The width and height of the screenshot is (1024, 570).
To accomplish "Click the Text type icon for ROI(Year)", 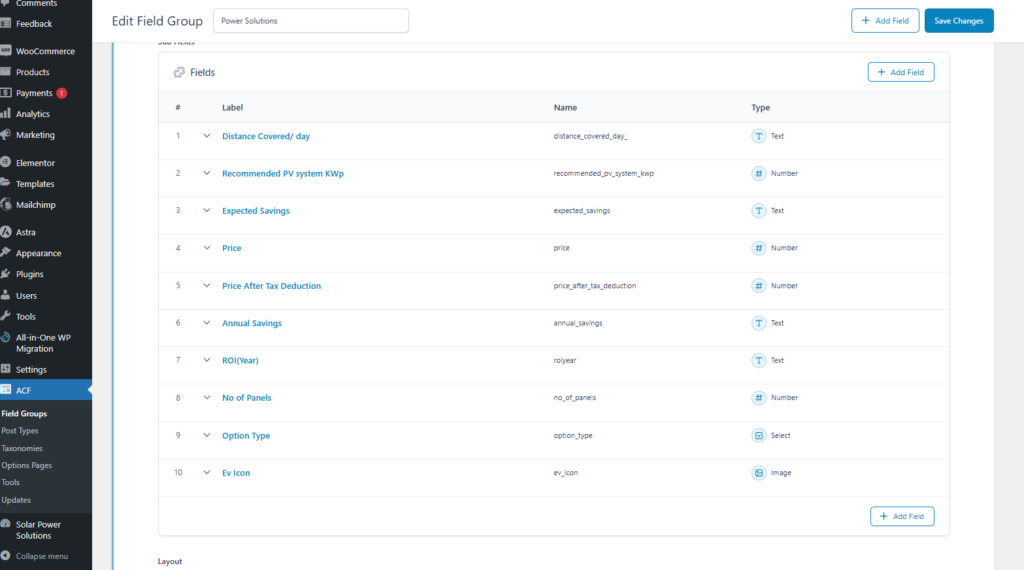I will pyautogui.click(x=758, y=360).
